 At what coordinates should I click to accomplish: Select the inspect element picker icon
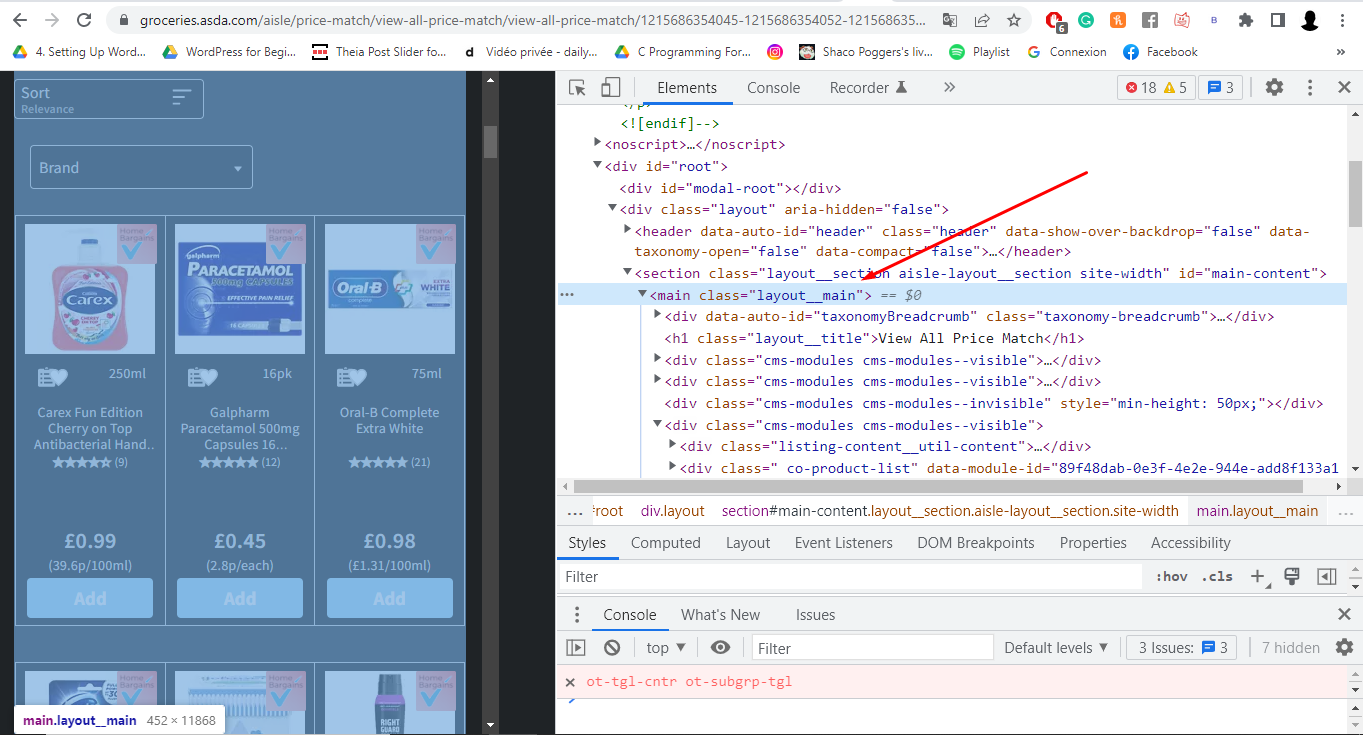tap(577, 88)
